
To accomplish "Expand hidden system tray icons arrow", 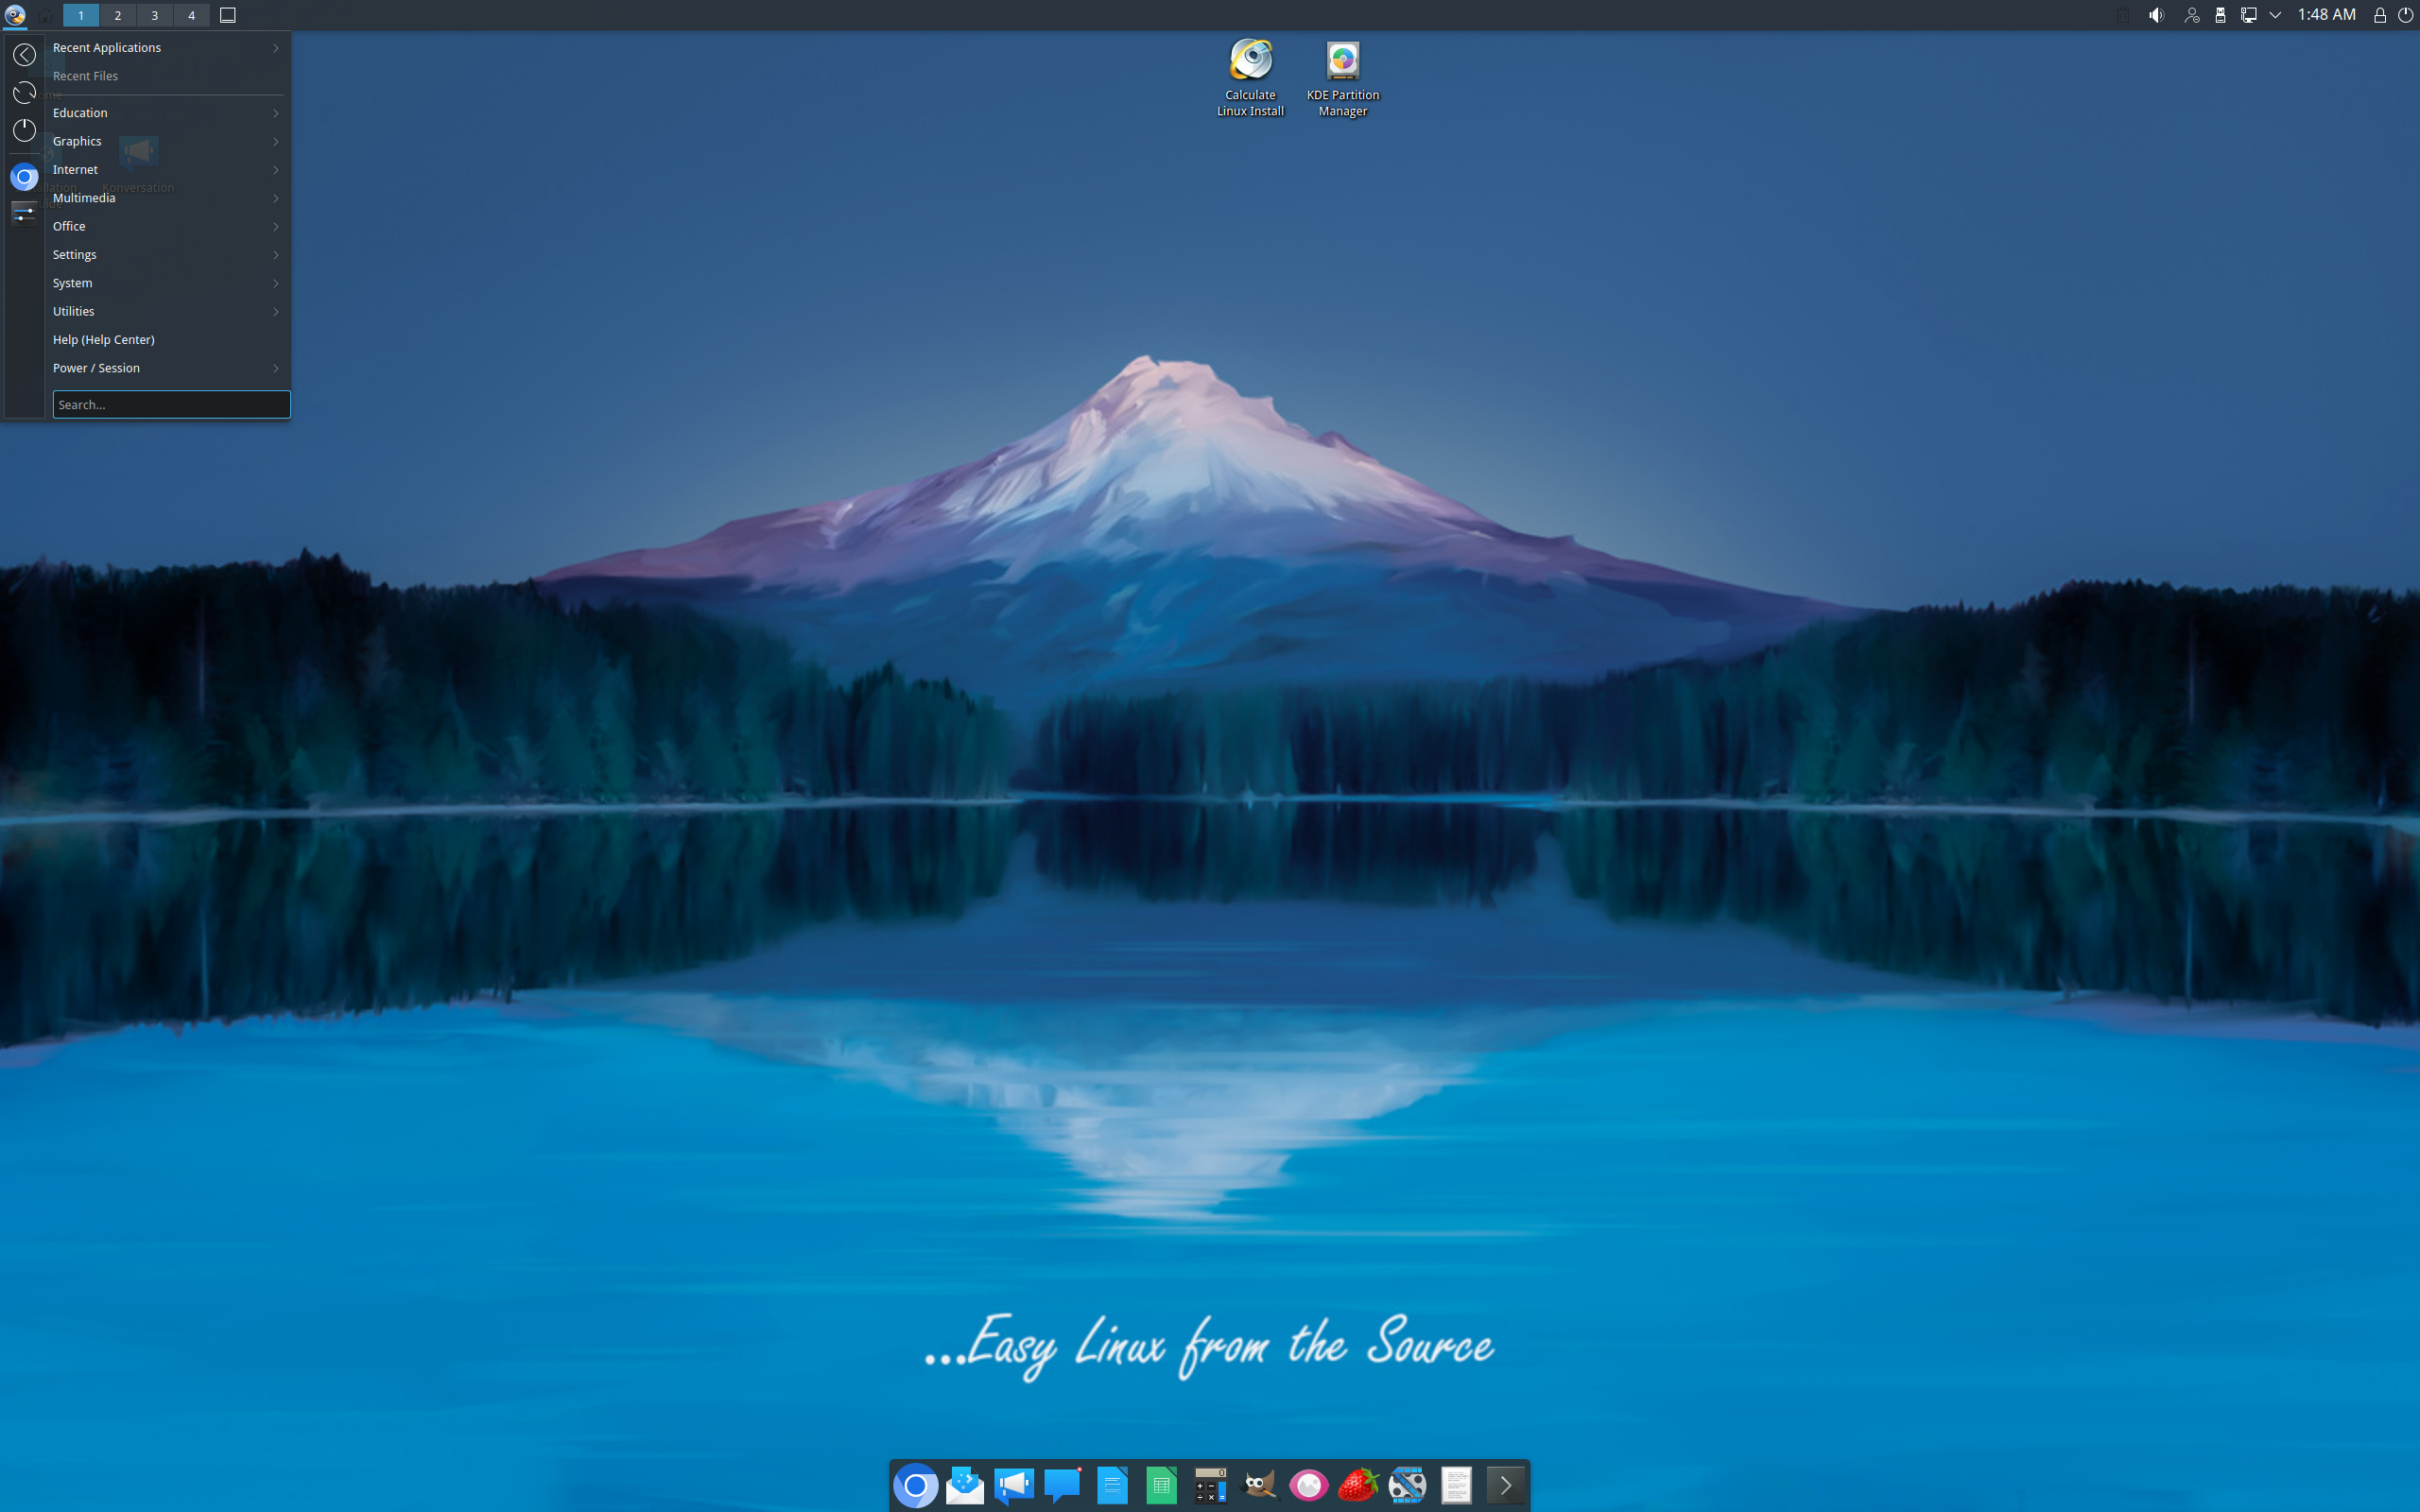I will (2275, 15).
